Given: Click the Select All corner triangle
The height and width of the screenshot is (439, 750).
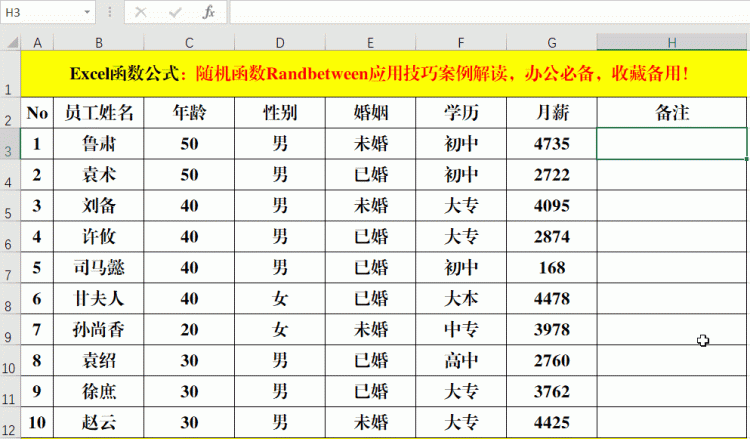Looking at the screenshot, I should [x=11, y=43].
